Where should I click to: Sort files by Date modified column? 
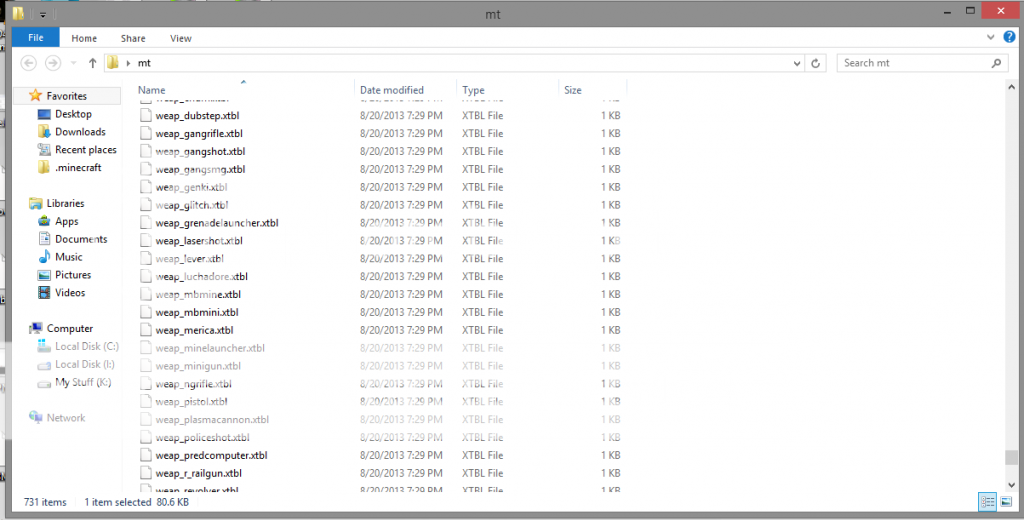[x=392, y=90]
